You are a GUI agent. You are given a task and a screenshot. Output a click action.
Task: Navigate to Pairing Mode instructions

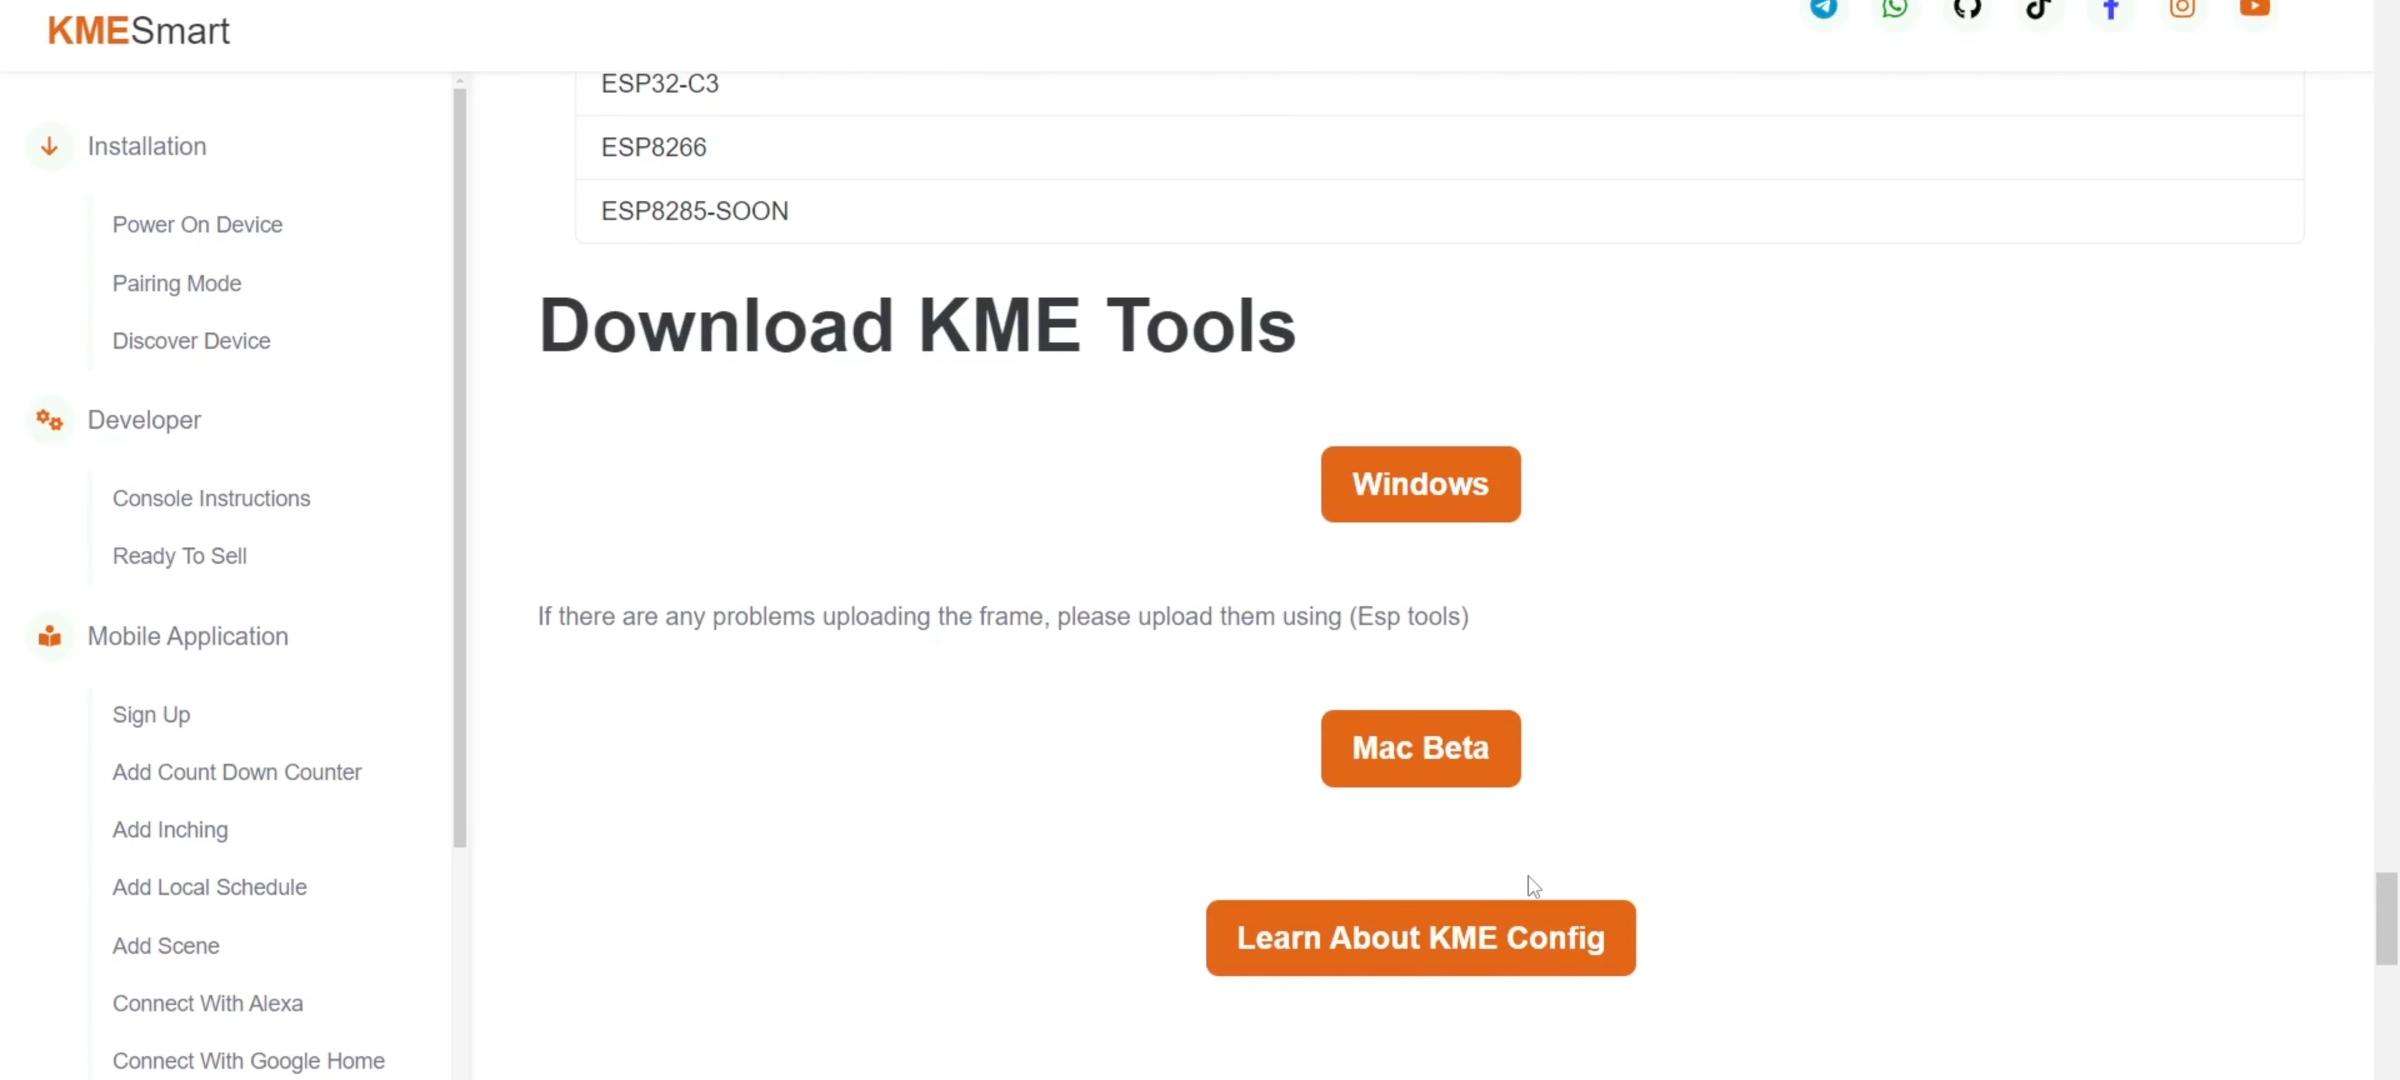tap(176, 283)
